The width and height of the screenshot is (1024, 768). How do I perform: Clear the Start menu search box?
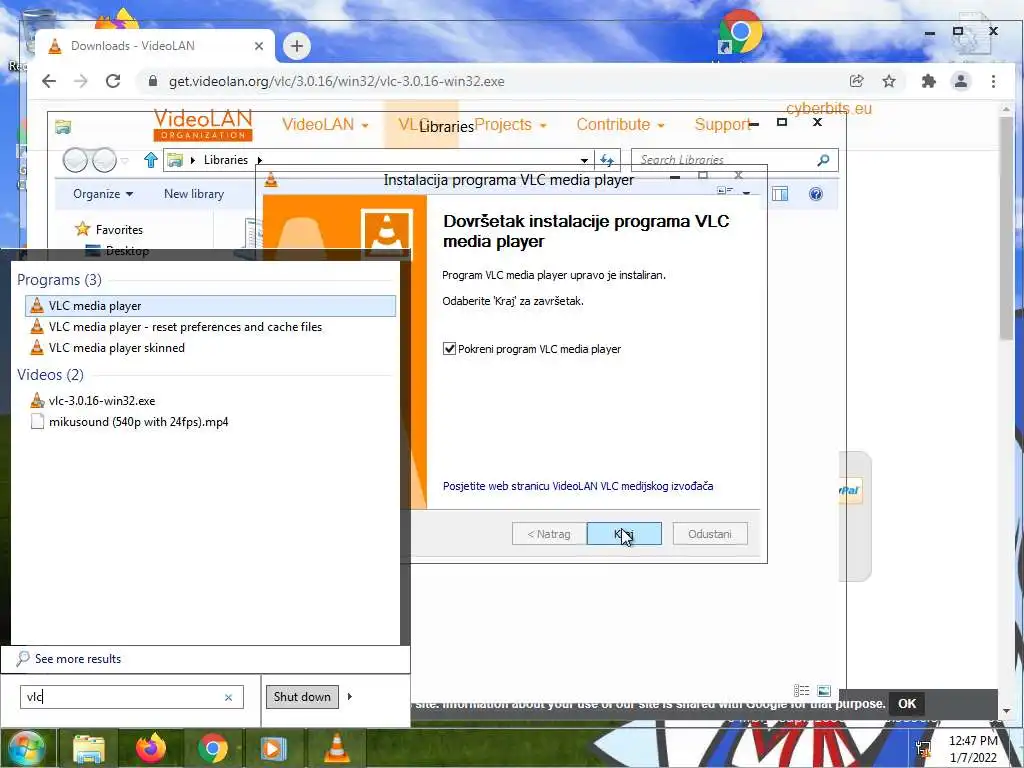229,697
